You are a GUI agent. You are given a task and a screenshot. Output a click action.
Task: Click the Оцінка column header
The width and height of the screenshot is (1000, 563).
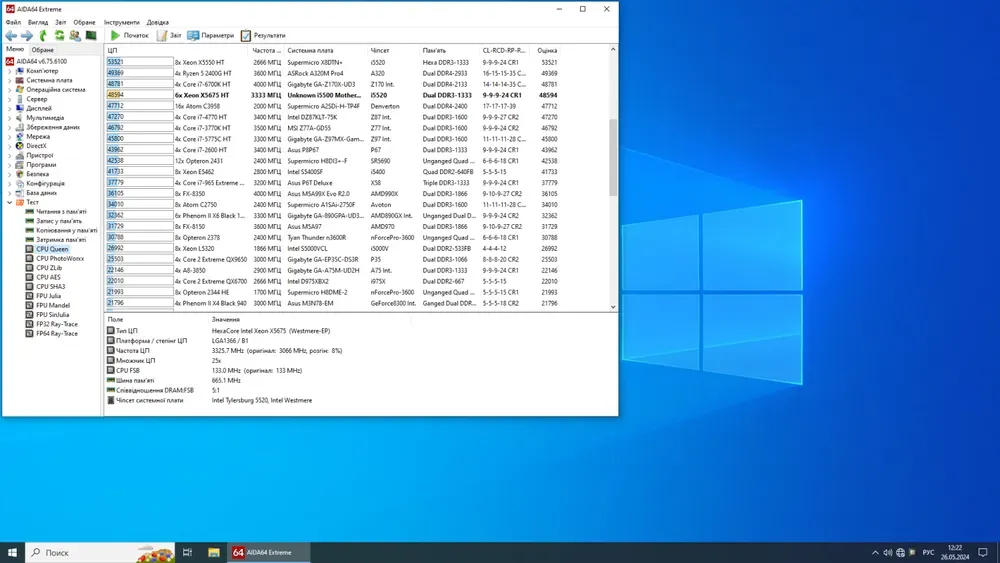tap(547, 50)
